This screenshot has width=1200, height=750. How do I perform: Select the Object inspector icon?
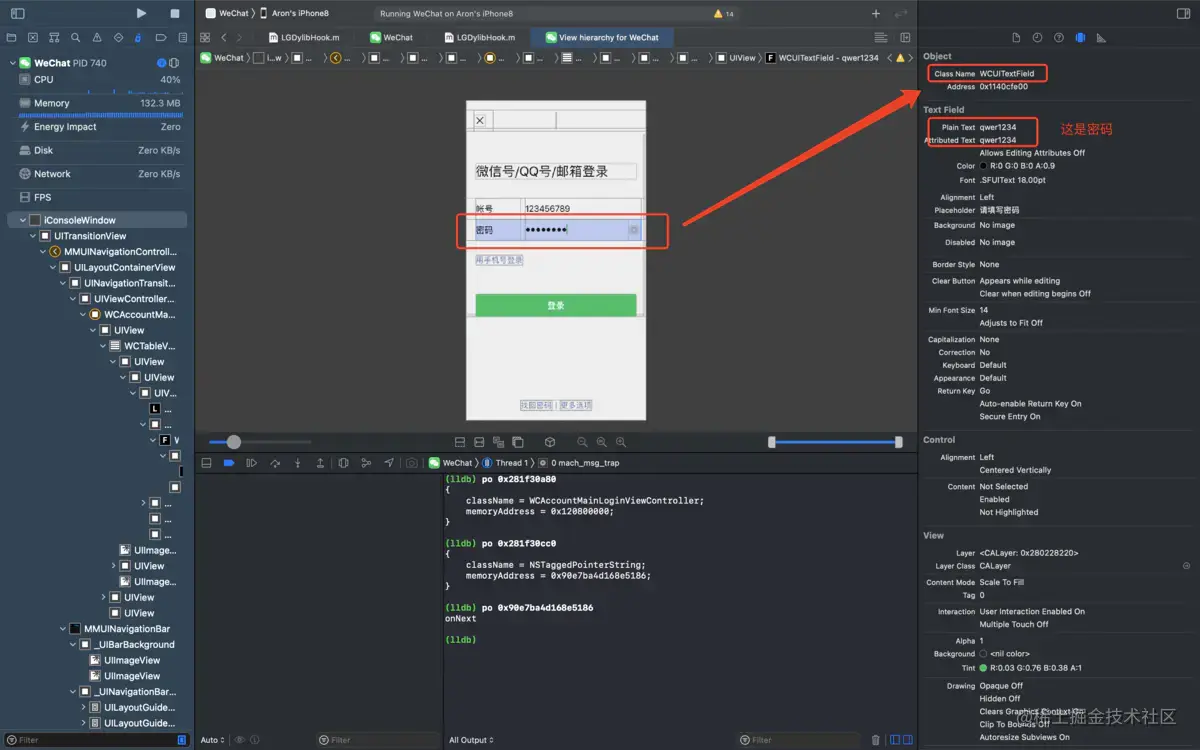coord(1080,37)
